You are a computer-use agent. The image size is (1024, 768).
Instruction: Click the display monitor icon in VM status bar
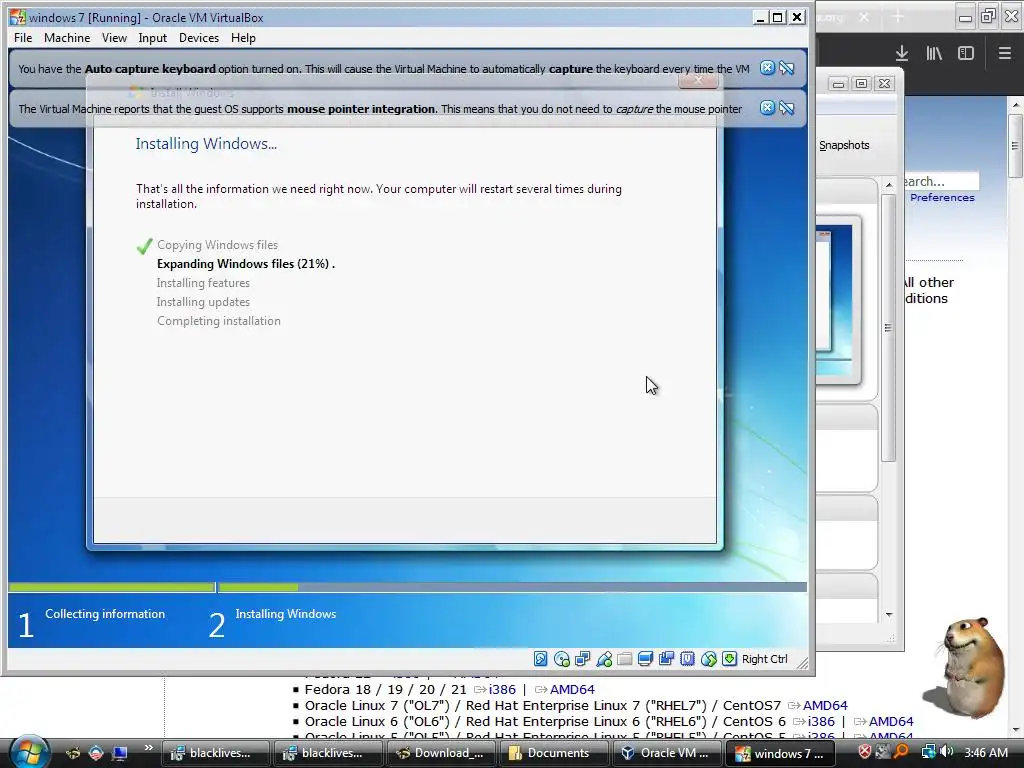645,659
